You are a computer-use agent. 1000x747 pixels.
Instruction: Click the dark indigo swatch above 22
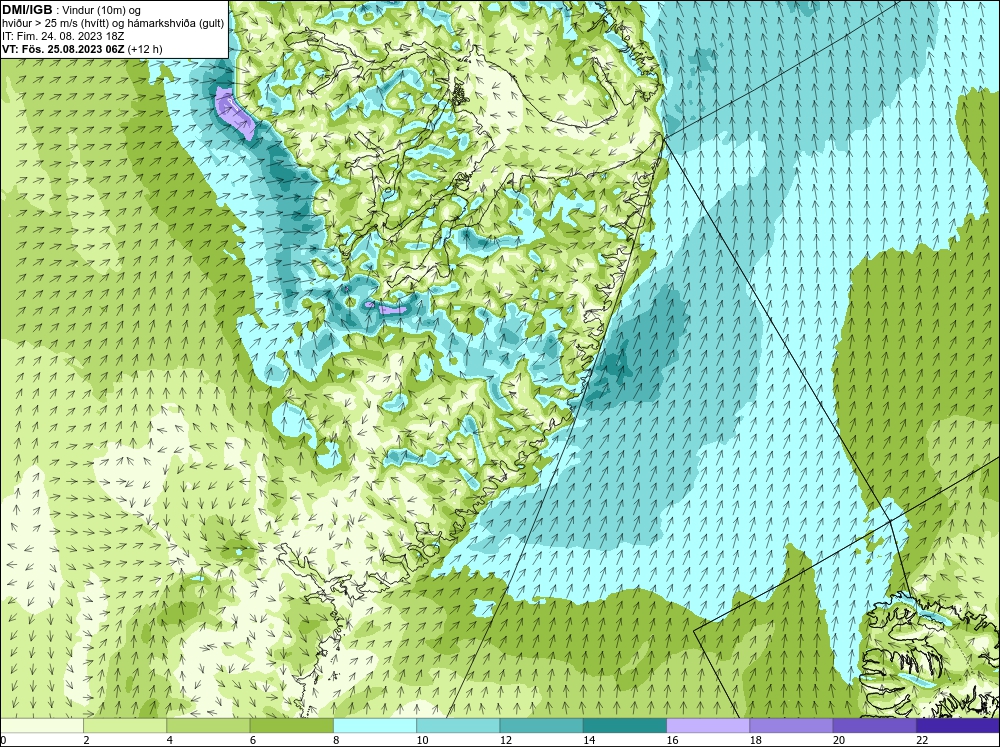point(958,725)
